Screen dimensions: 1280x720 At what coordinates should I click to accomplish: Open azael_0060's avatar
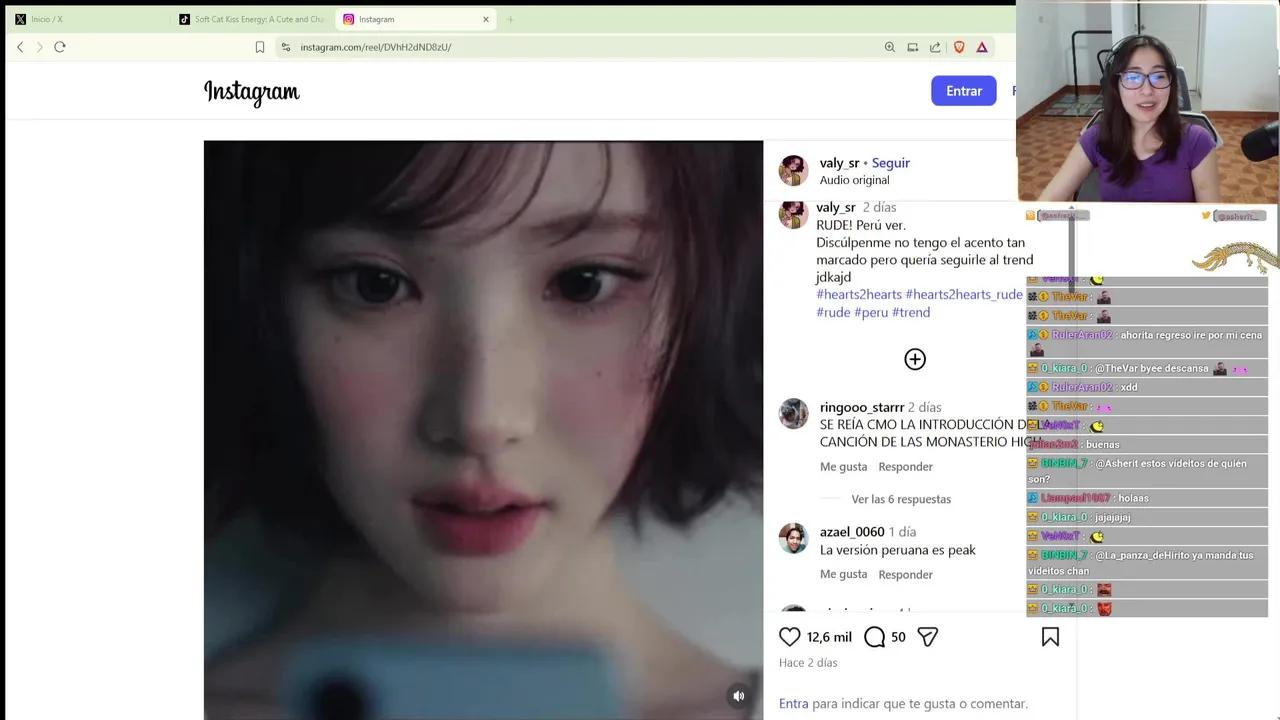[793, 538]
